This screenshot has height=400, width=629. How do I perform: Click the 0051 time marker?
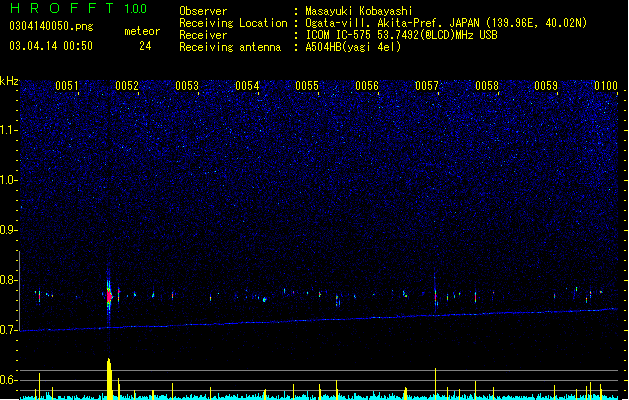pyautogui.click(x=67, y=86)
